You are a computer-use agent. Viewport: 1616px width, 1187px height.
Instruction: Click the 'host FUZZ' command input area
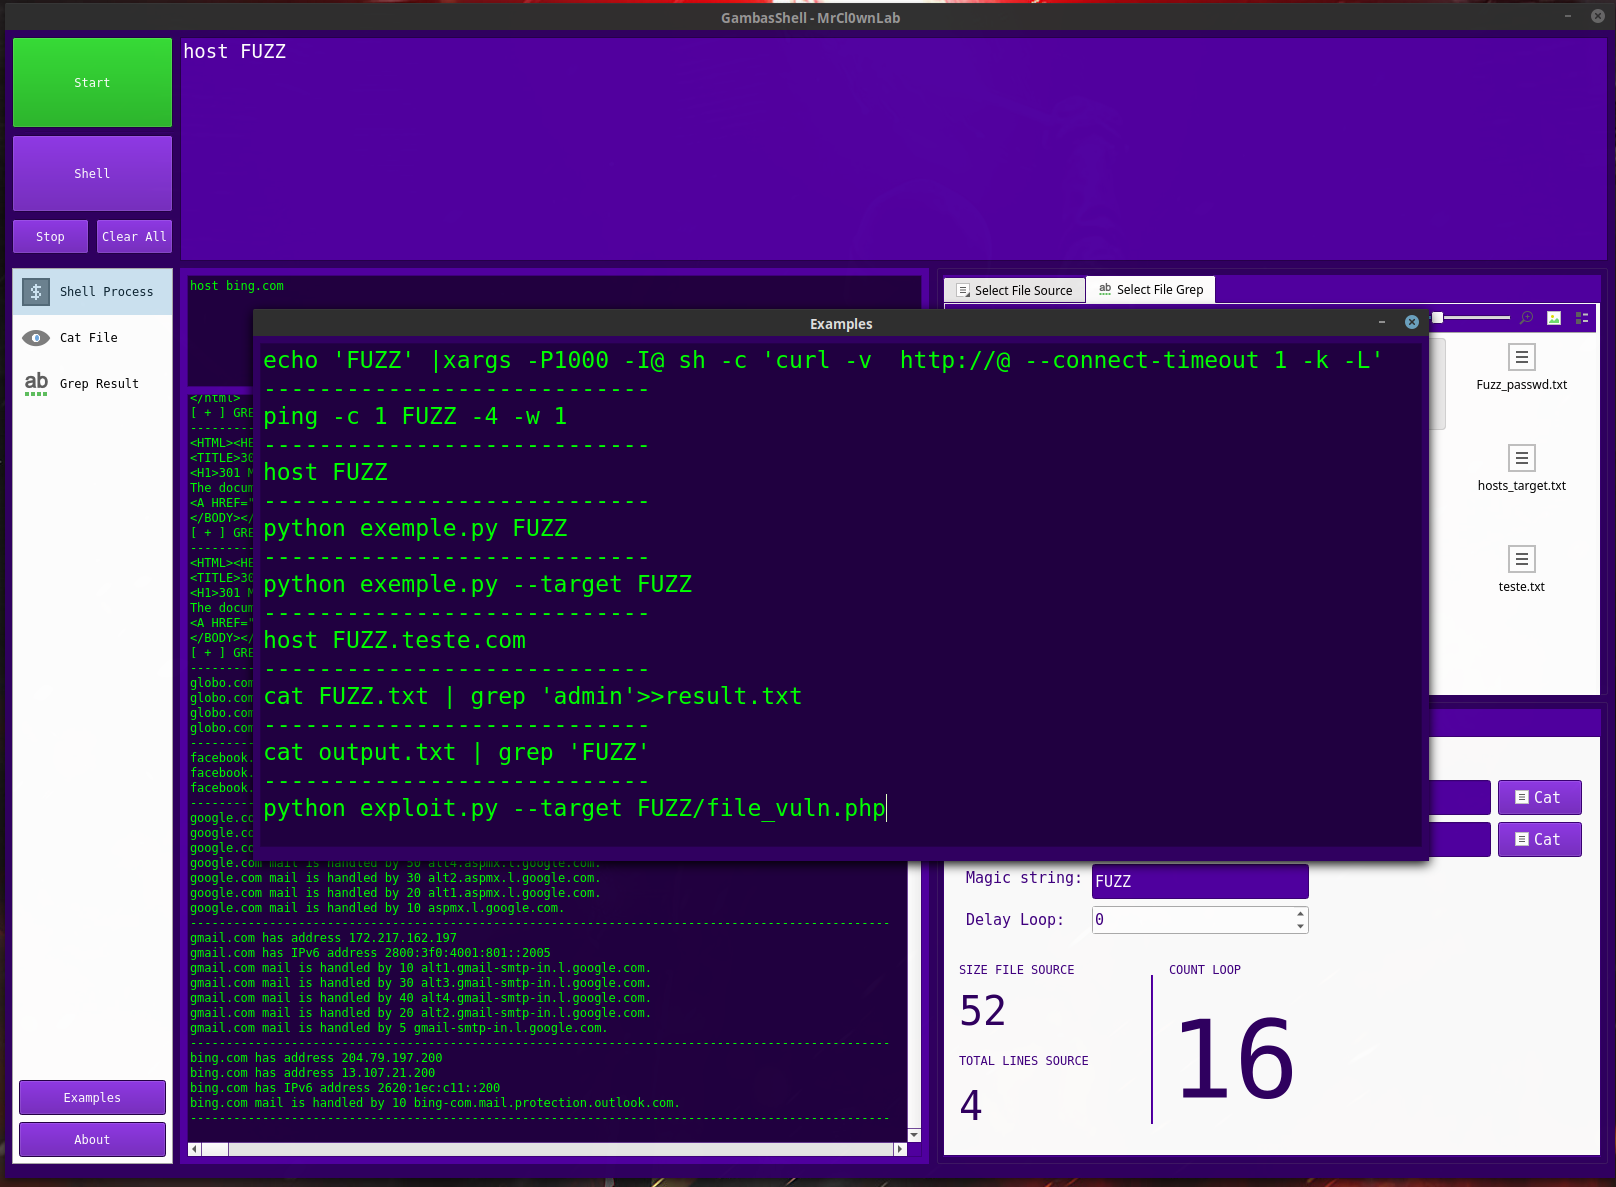pyautogui.click(x=892, y=148)
